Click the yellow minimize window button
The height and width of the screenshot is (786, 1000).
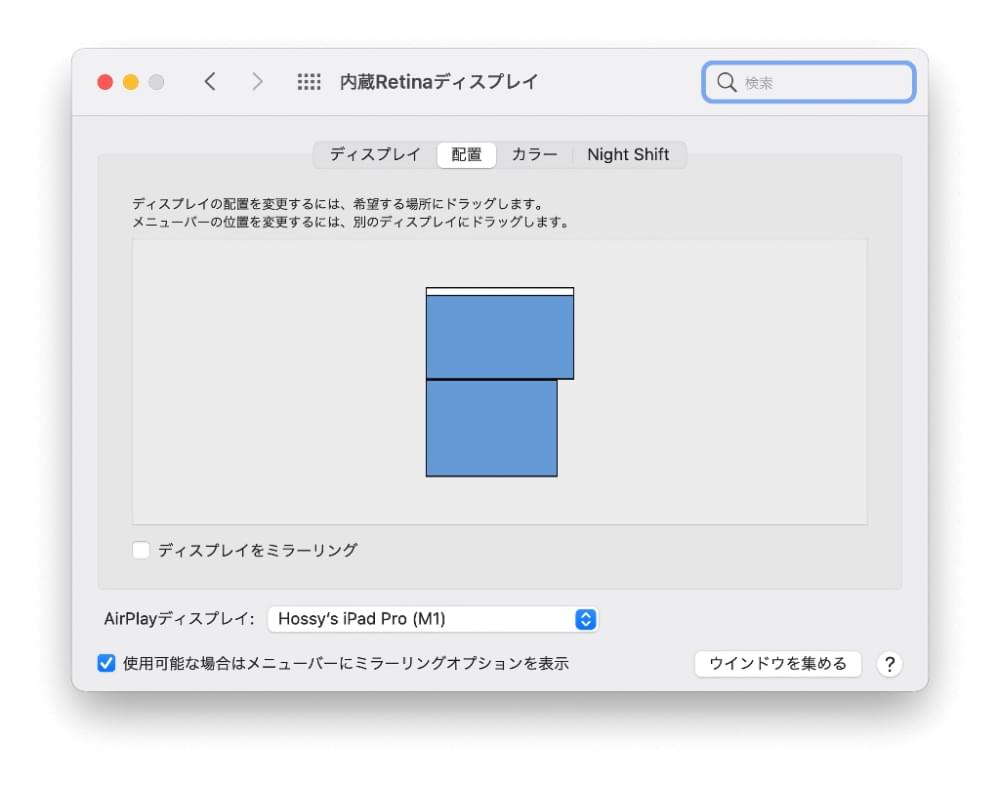(131, 82)
